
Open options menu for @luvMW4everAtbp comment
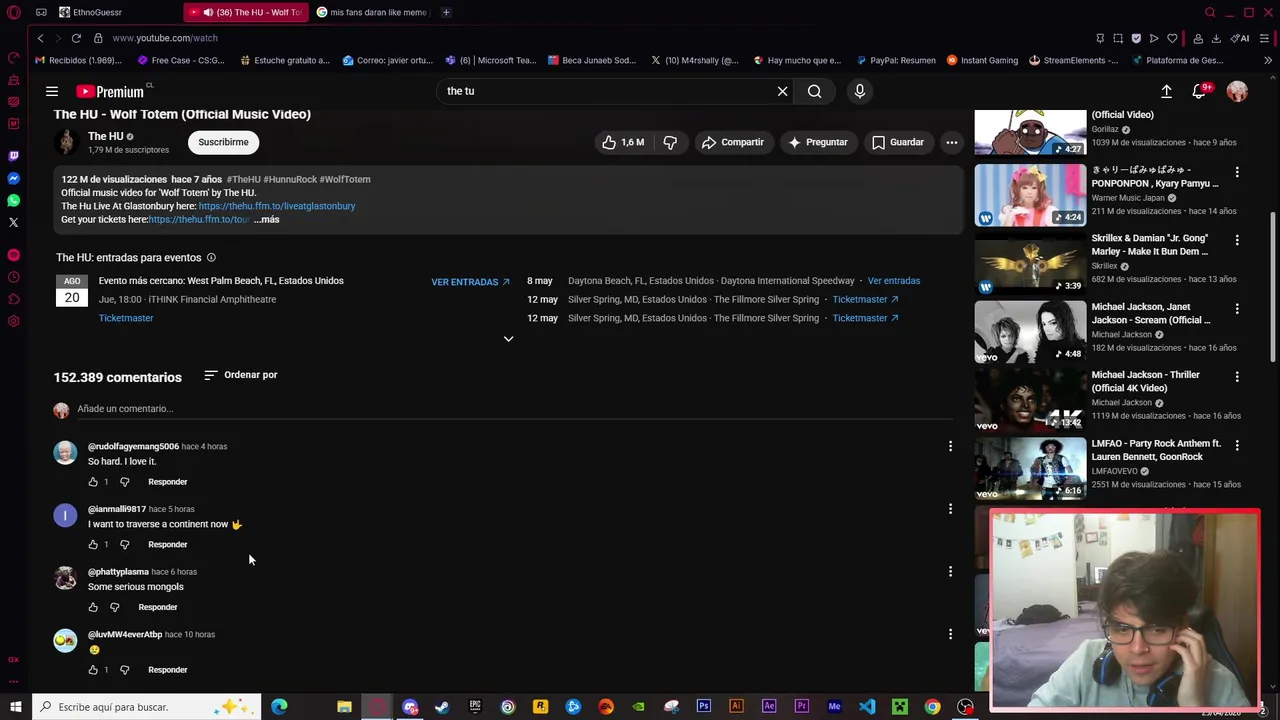pyautogui.click(x=950, y=634)
